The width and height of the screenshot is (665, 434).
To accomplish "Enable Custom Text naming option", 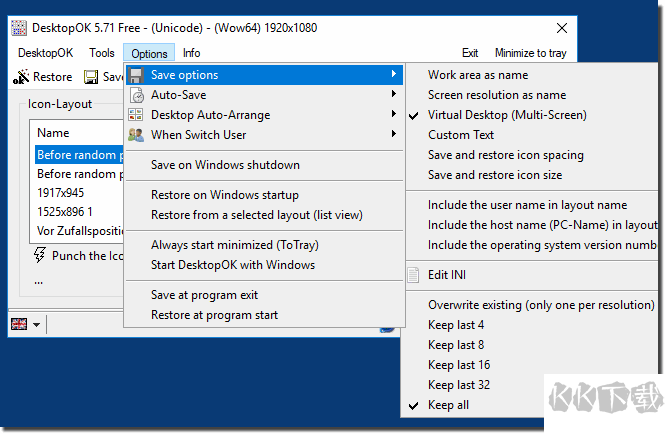I will click(x=532, y=135).
